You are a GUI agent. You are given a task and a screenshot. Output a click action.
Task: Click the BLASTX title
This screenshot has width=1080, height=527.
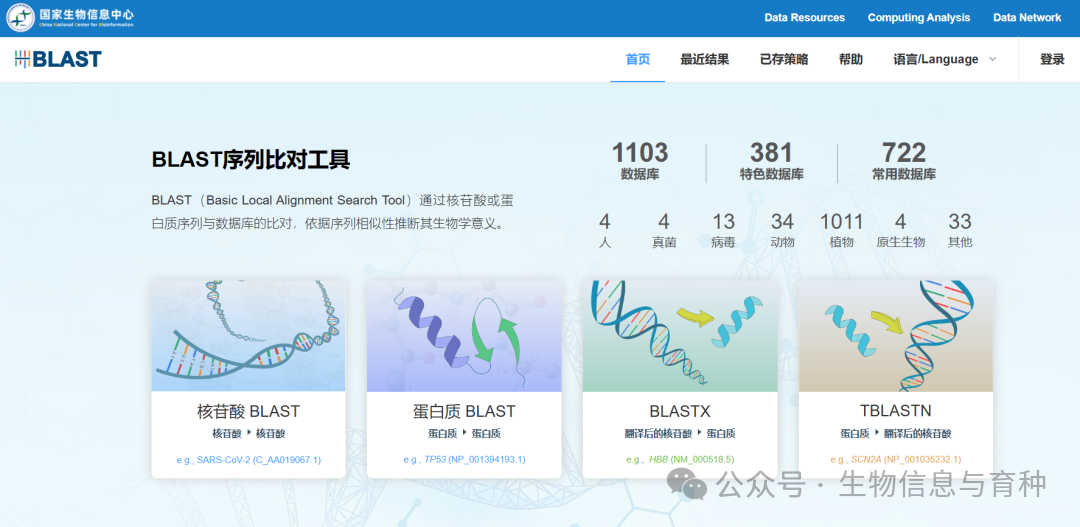pyautogui.click(x=680, y=411)
